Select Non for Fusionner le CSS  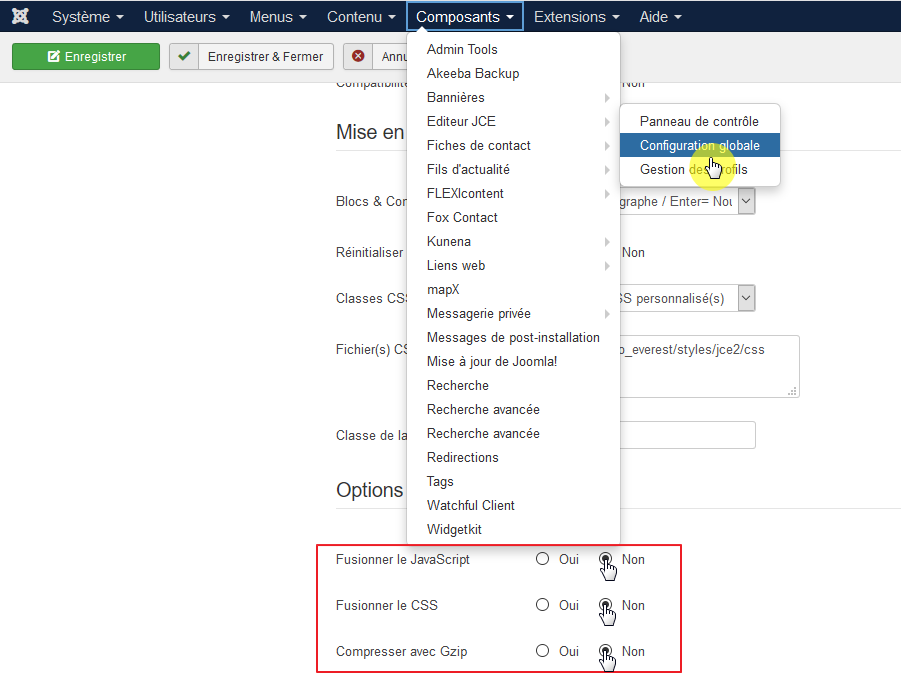point(605,605)
